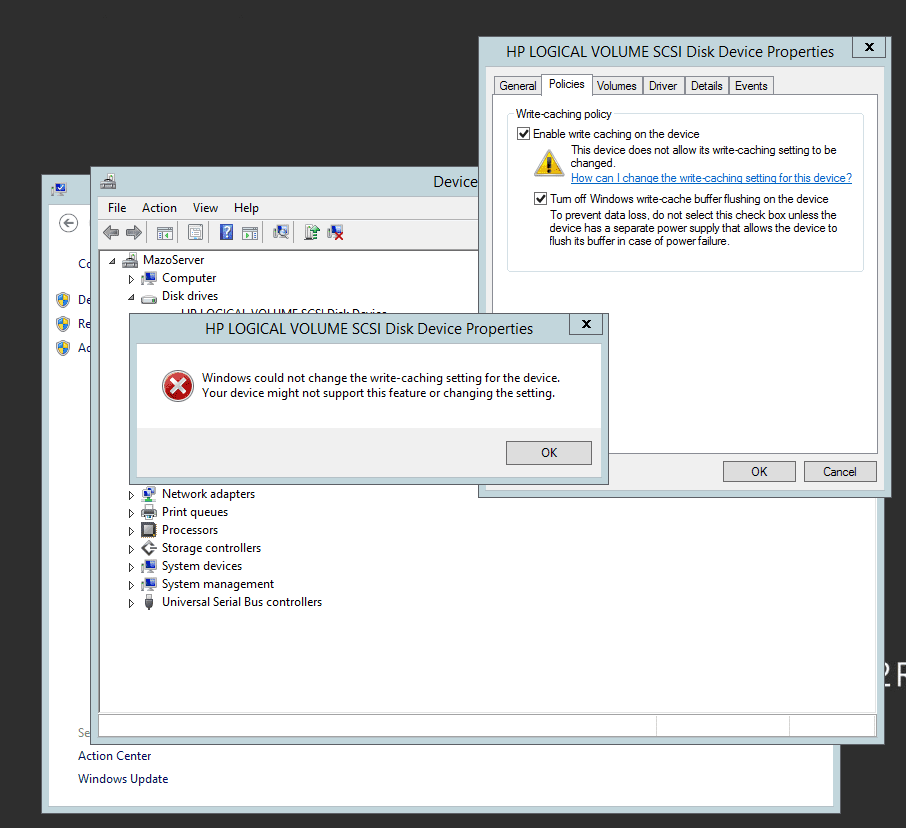Click the Network adapters category icon
The width and height of the screenshot is (906, 828).
(x=149, y=494)
